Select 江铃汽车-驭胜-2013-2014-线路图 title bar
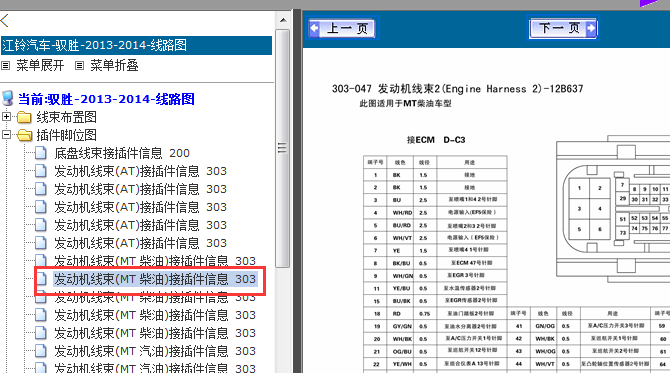The image size is (670, 373). point(136,45)
